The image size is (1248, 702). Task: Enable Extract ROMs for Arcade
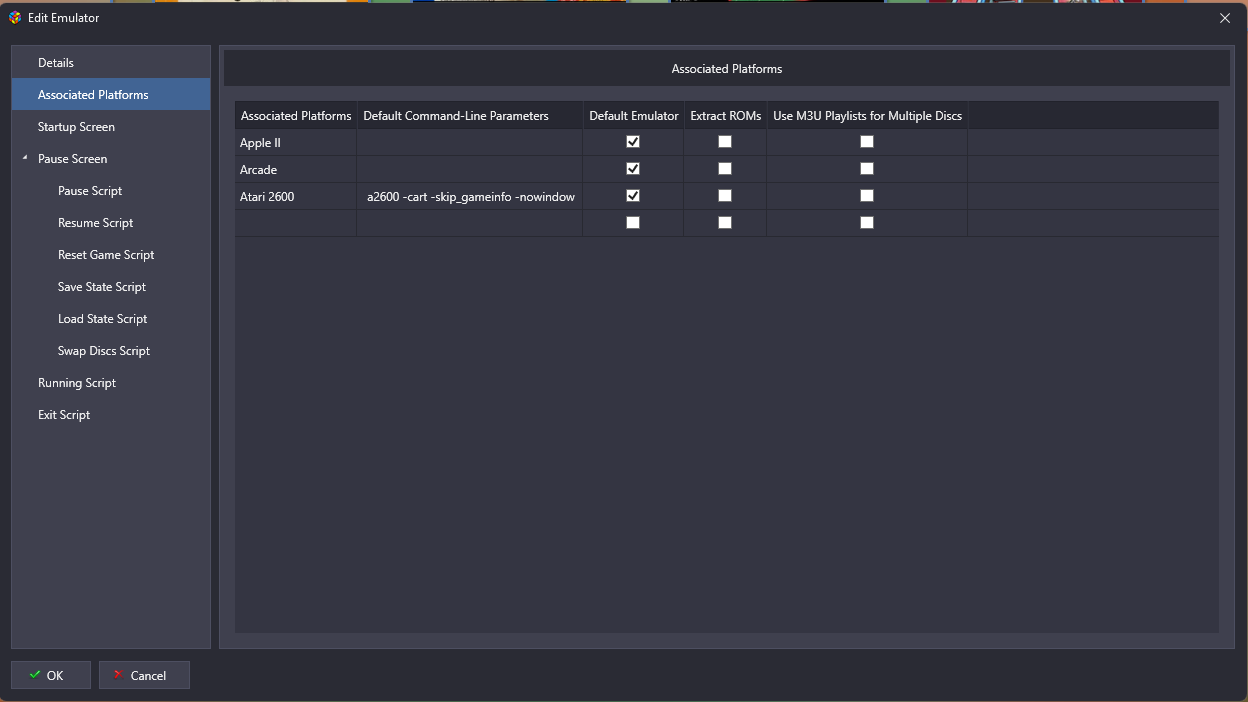[x=725, y=169]
